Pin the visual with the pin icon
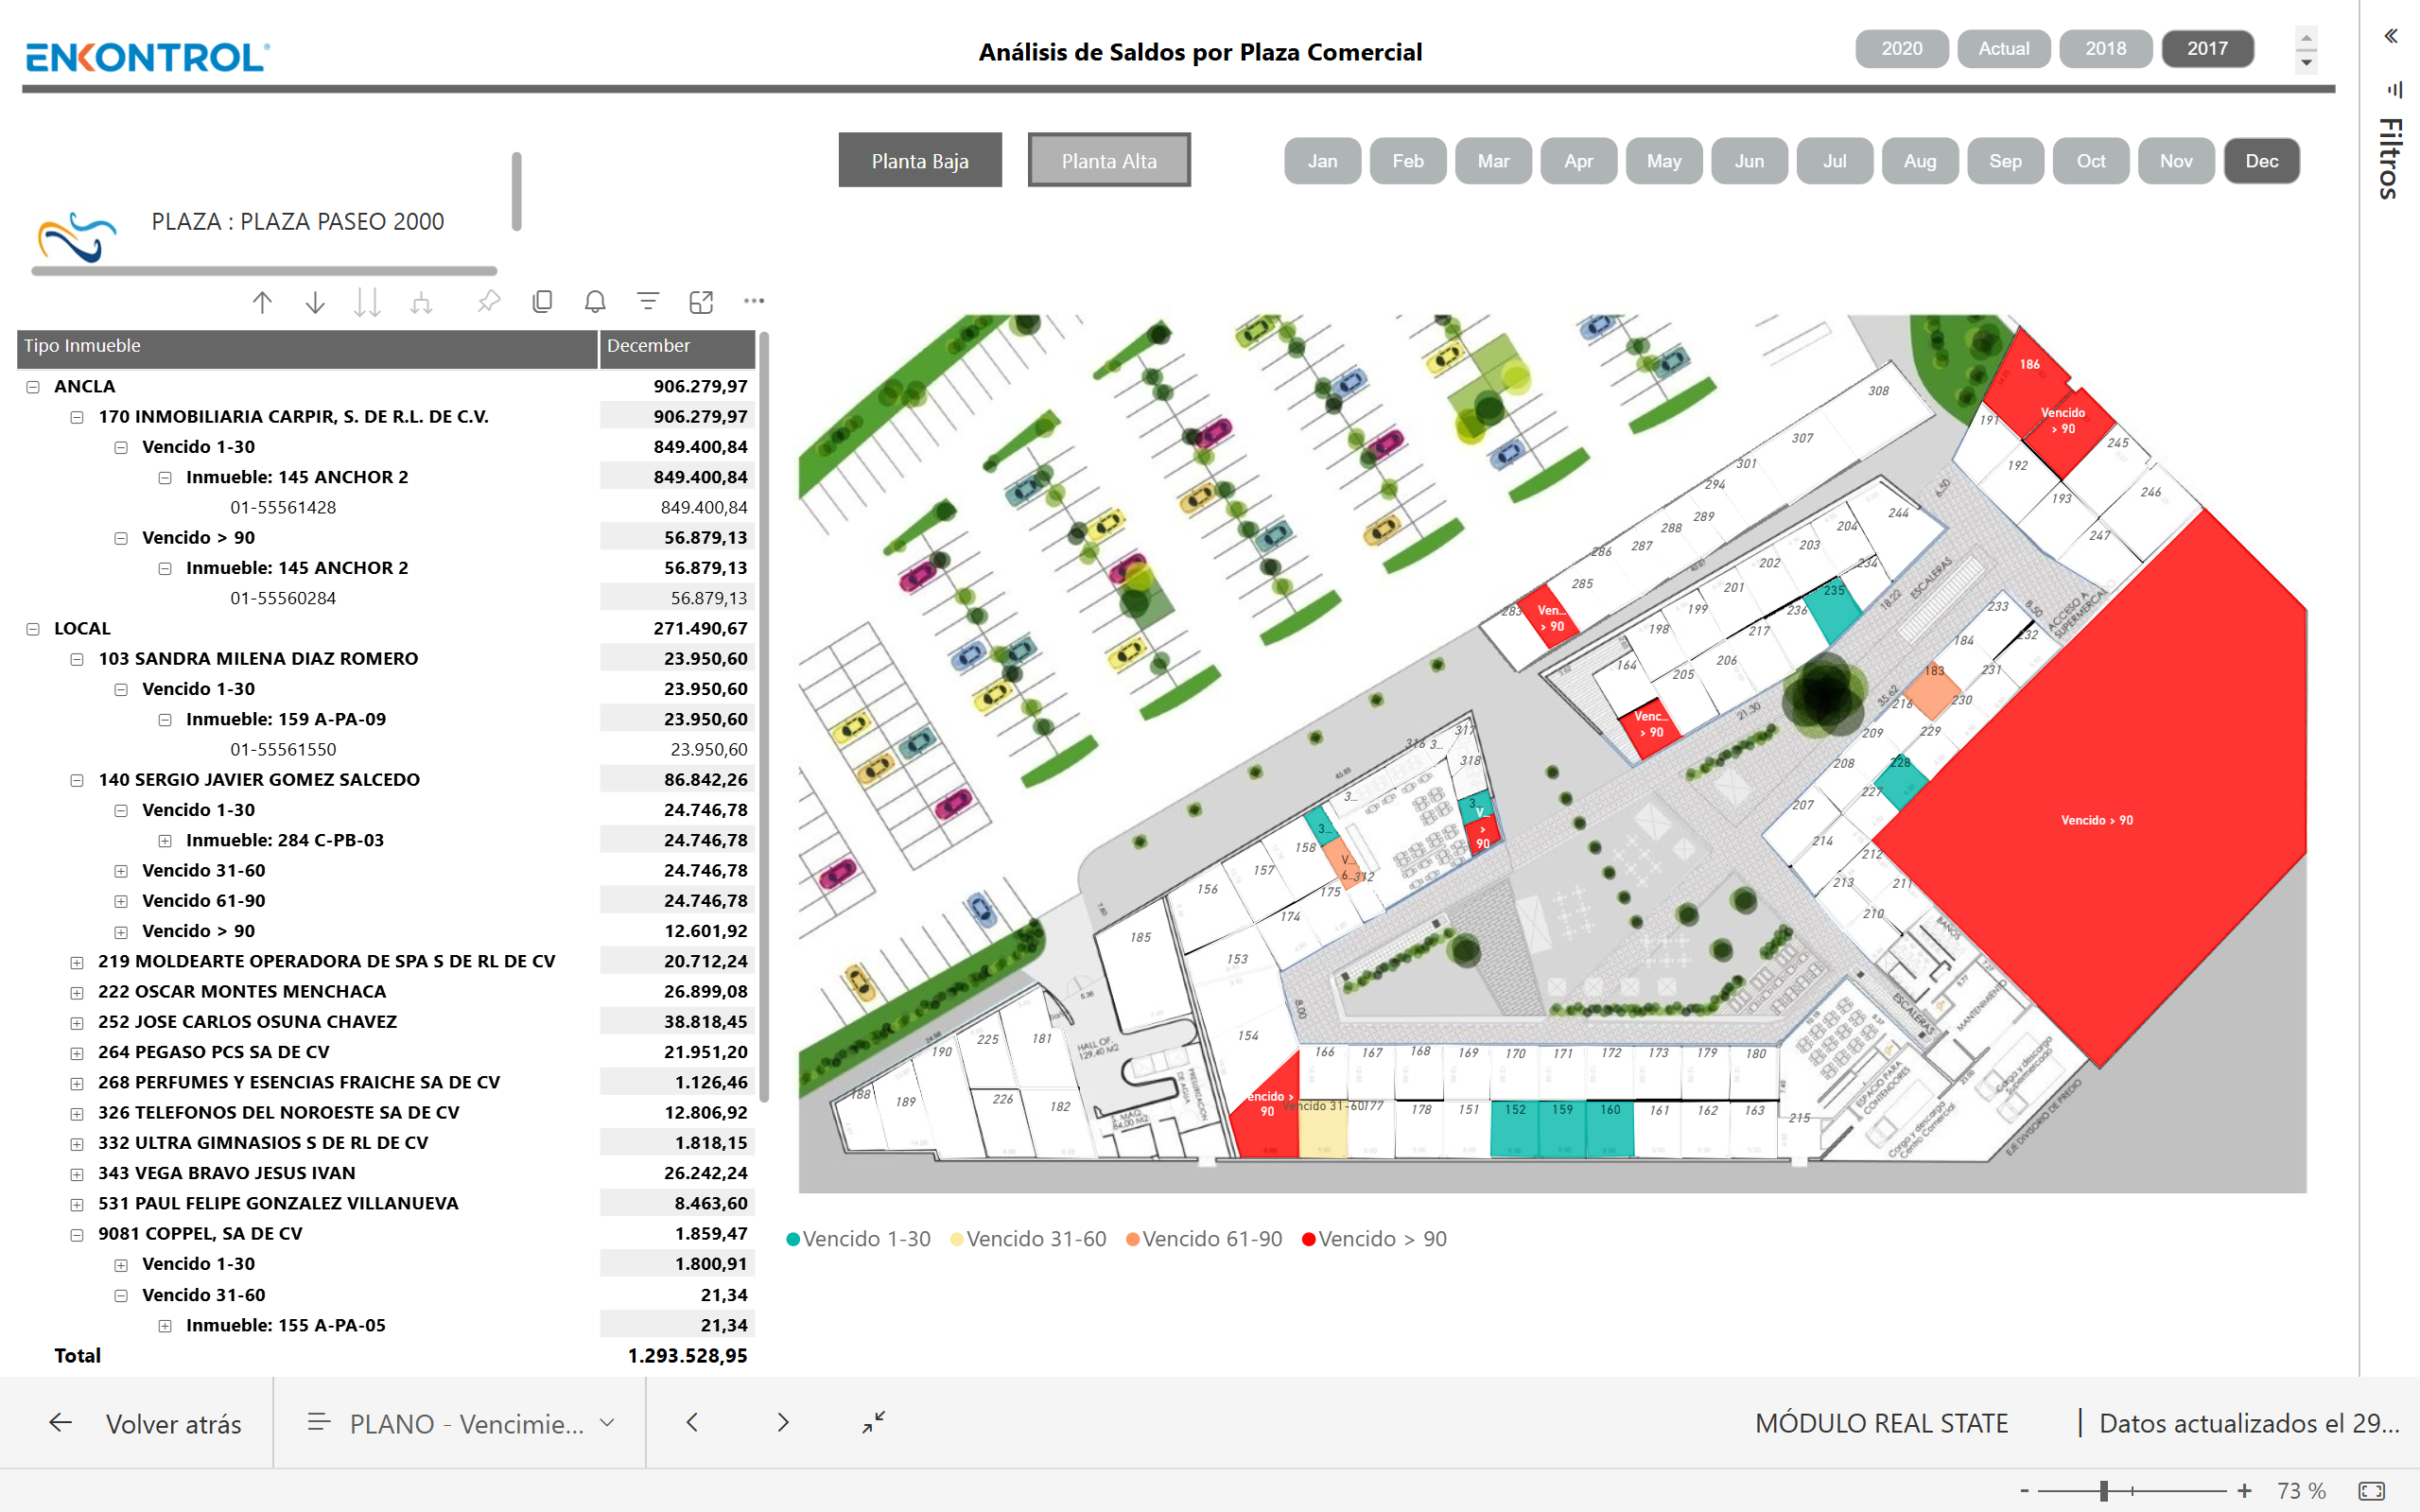Viewport: 2420px width, 1512px height. (x=489, y=301)
